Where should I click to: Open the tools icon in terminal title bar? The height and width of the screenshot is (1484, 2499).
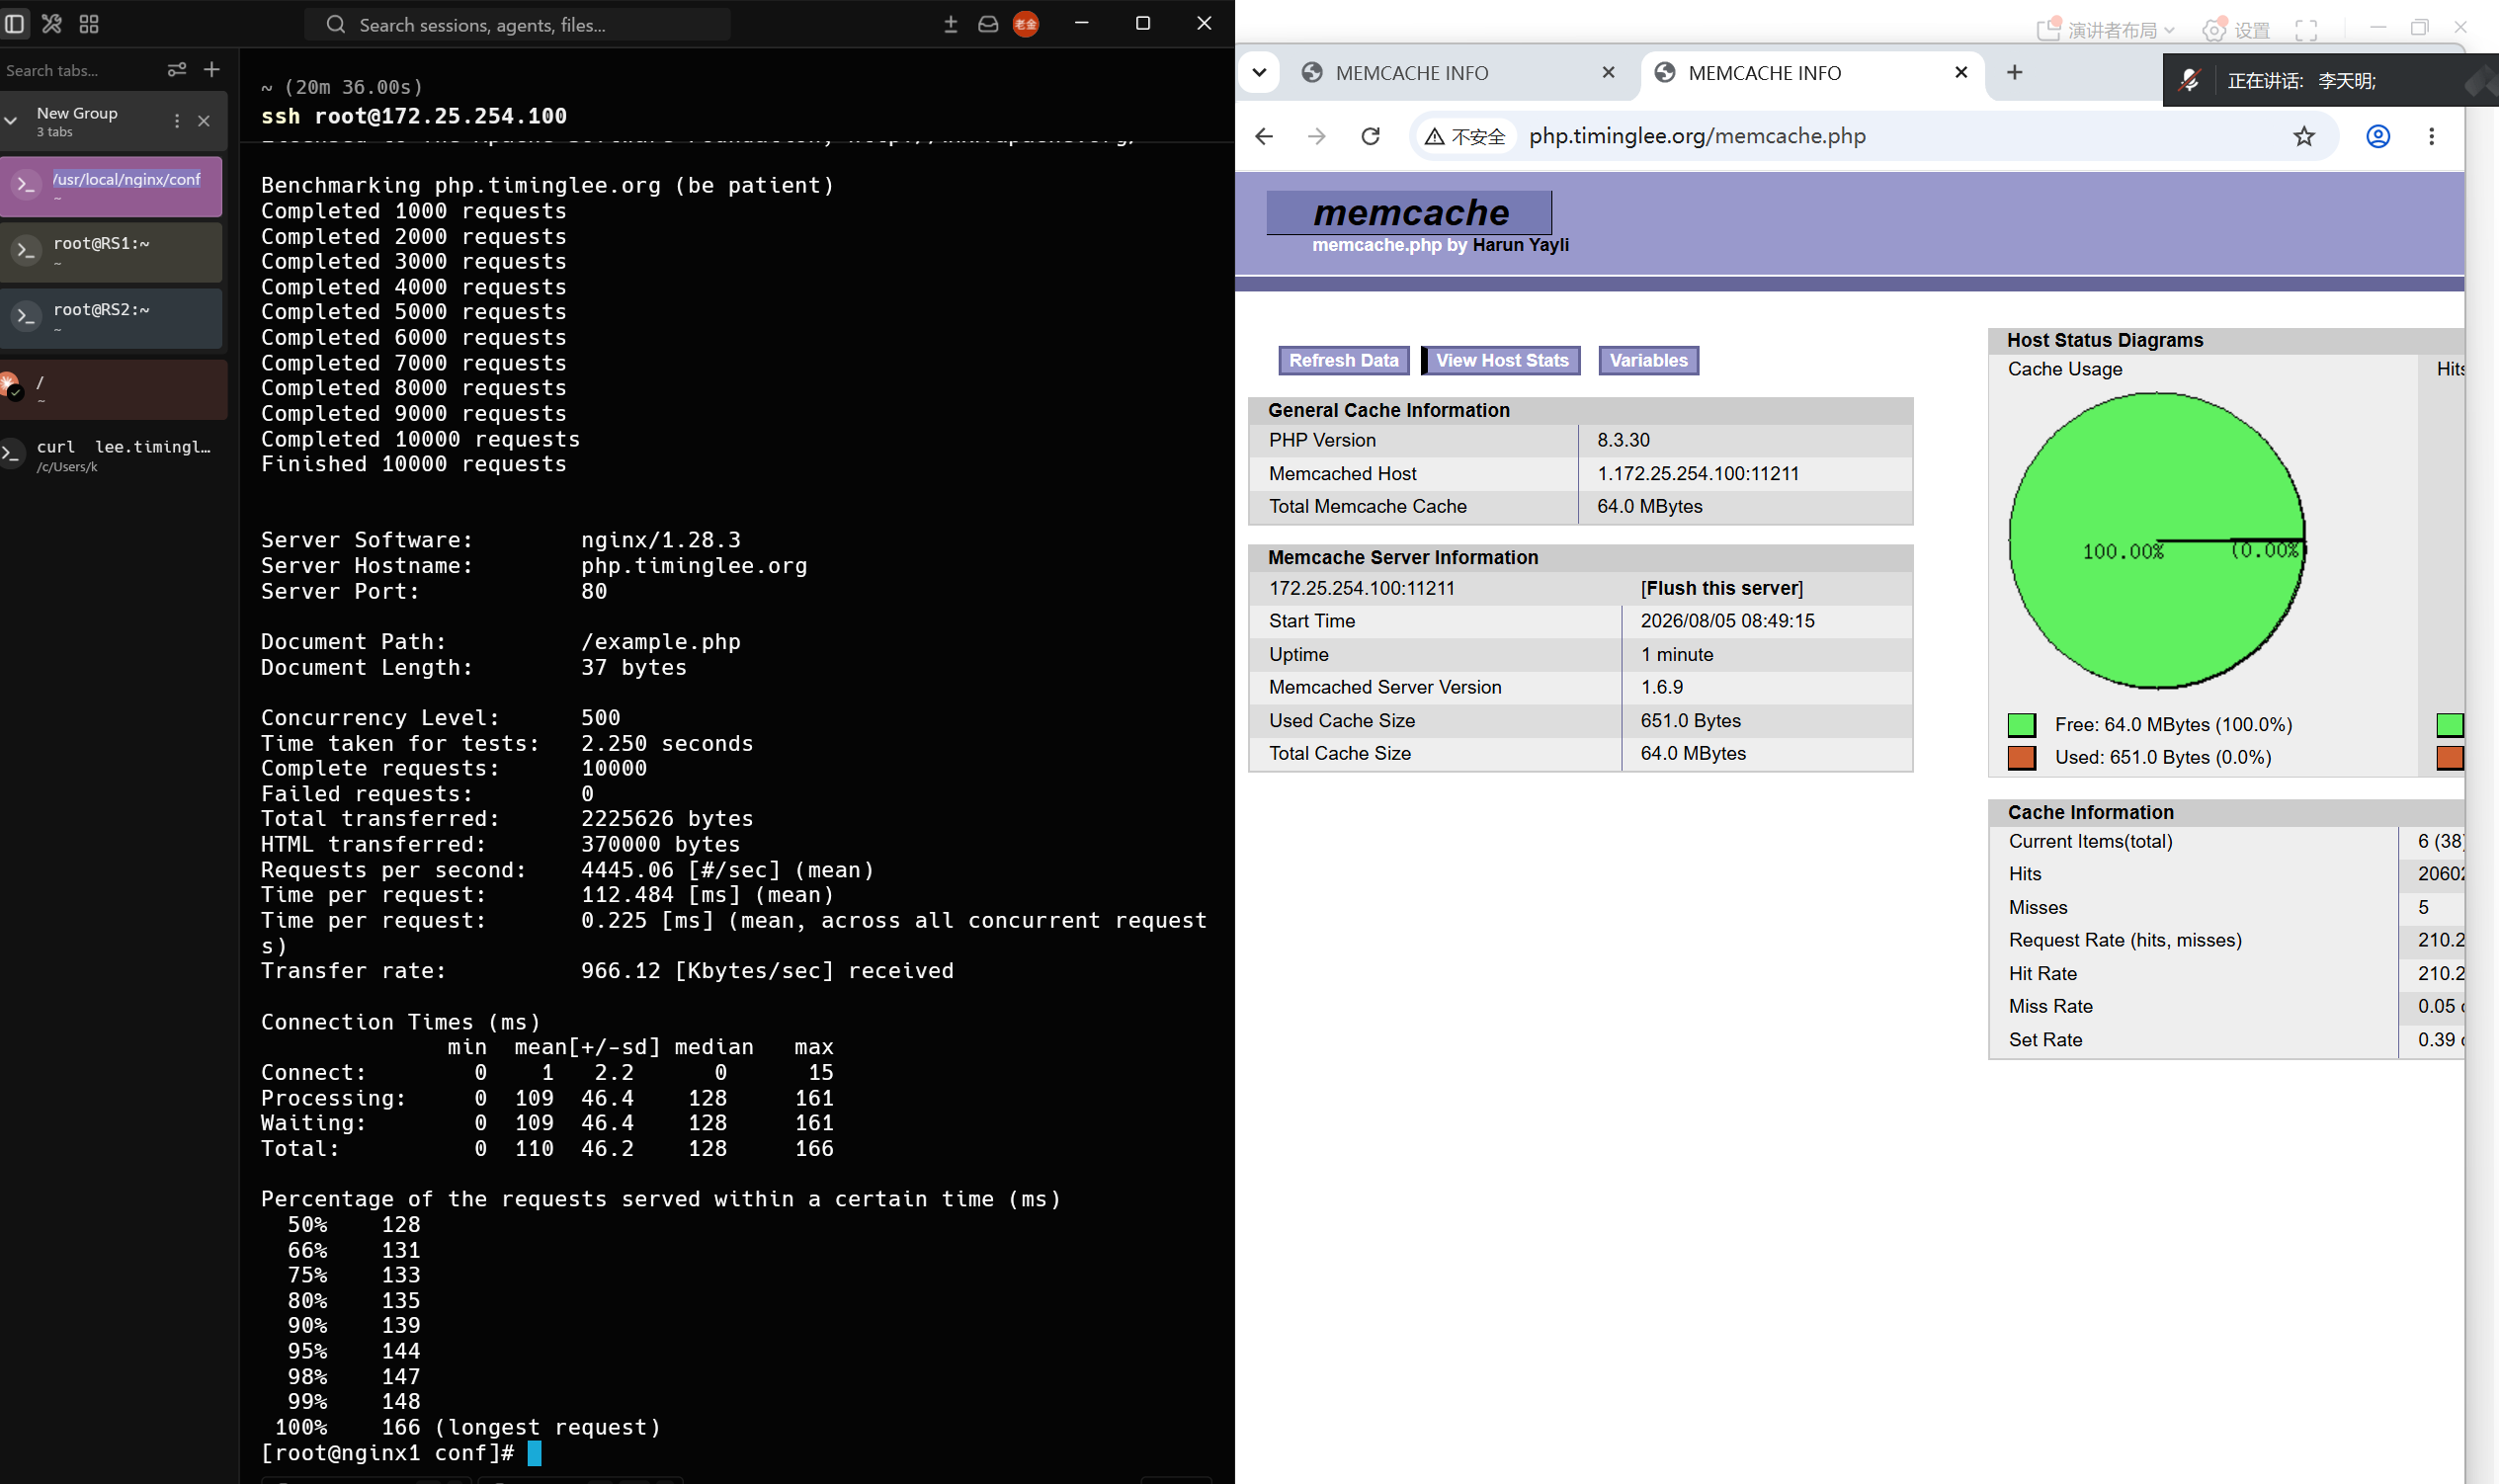(52, 24)
